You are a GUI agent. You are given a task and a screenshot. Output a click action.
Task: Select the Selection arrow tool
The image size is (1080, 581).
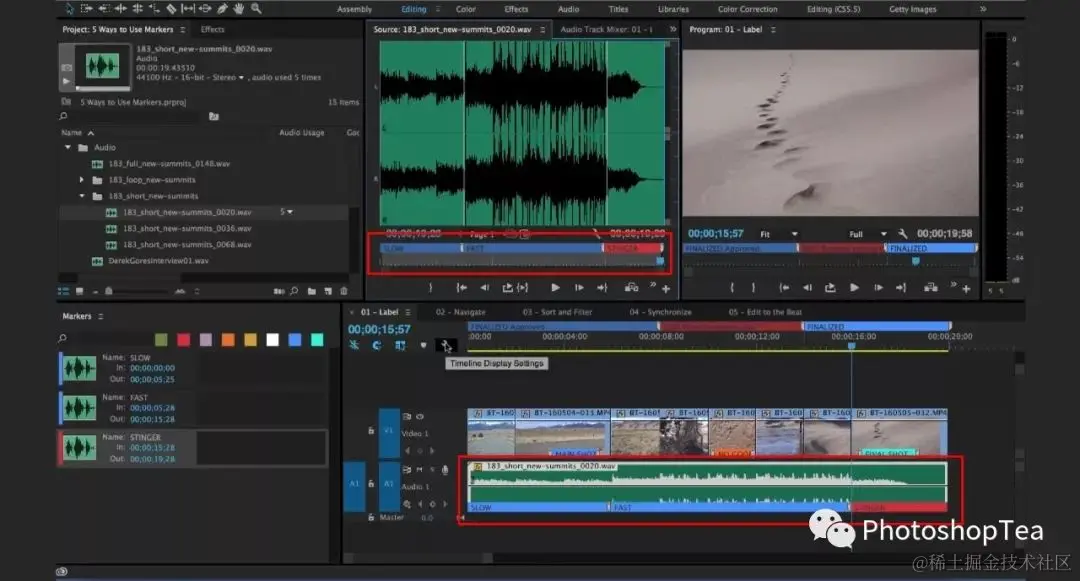(70, 9)
